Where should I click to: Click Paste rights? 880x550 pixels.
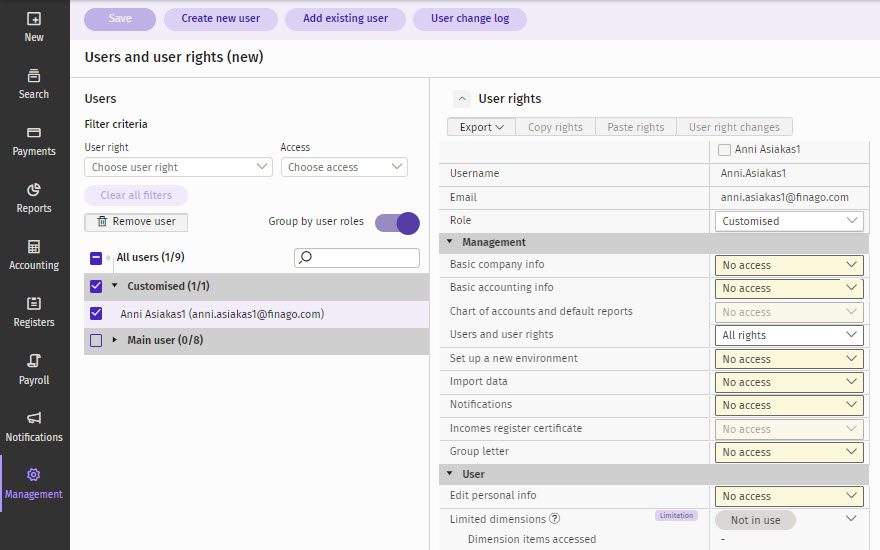635,127
